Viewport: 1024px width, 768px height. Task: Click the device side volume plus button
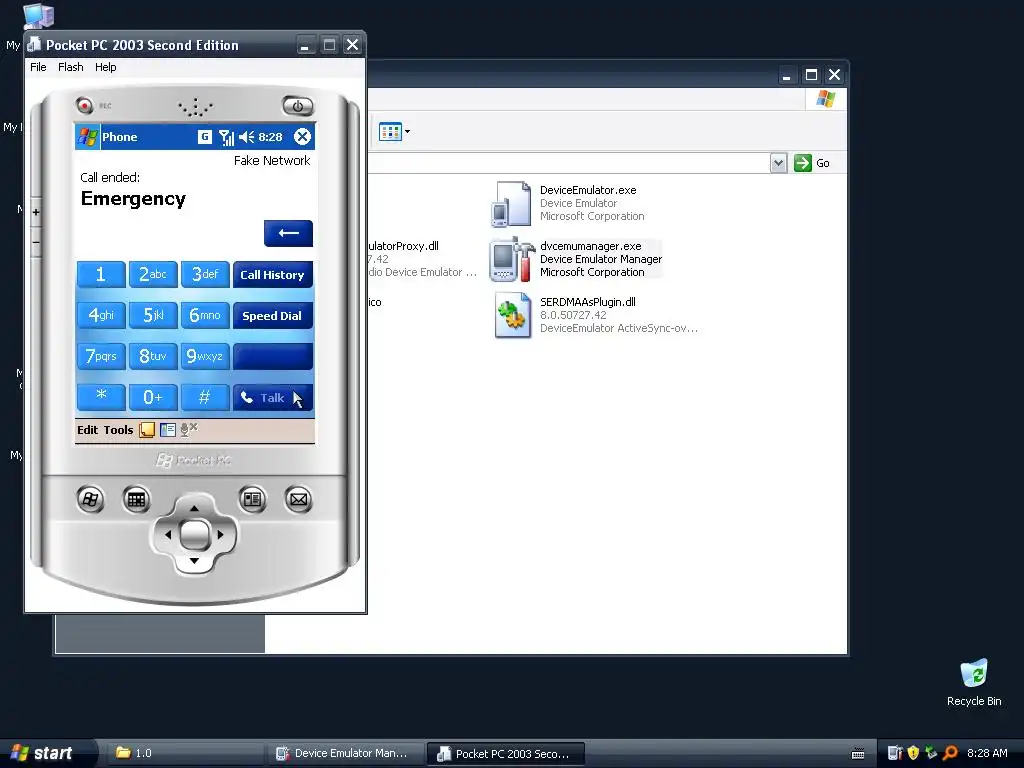[x=36, y=212]
